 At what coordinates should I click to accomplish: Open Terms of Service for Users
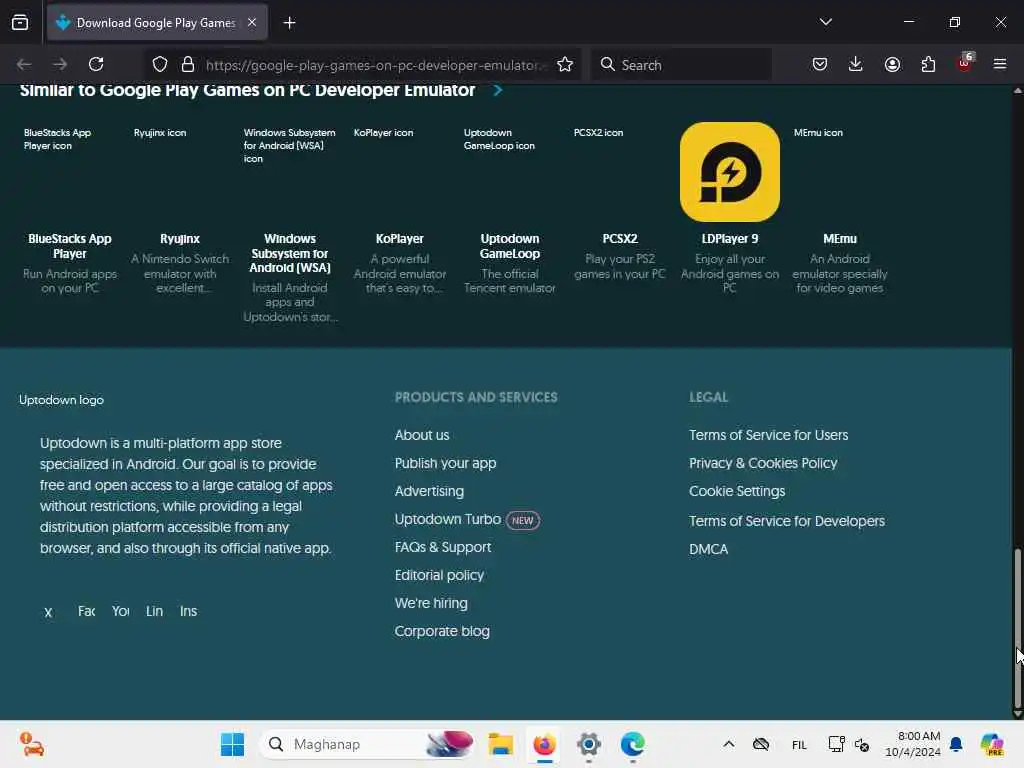coord(769,435)
